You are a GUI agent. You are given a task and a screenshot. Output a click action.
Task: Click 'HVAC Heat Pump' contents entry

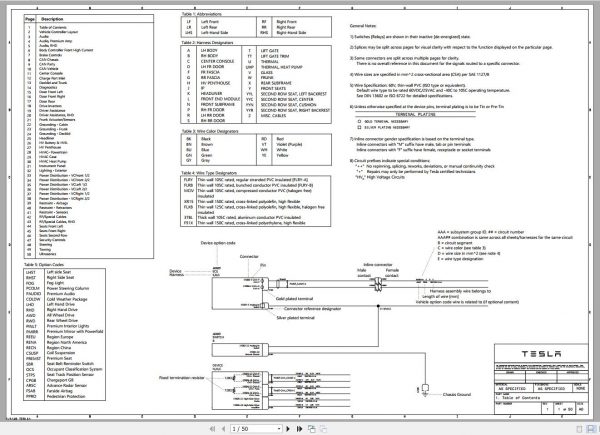52,161
